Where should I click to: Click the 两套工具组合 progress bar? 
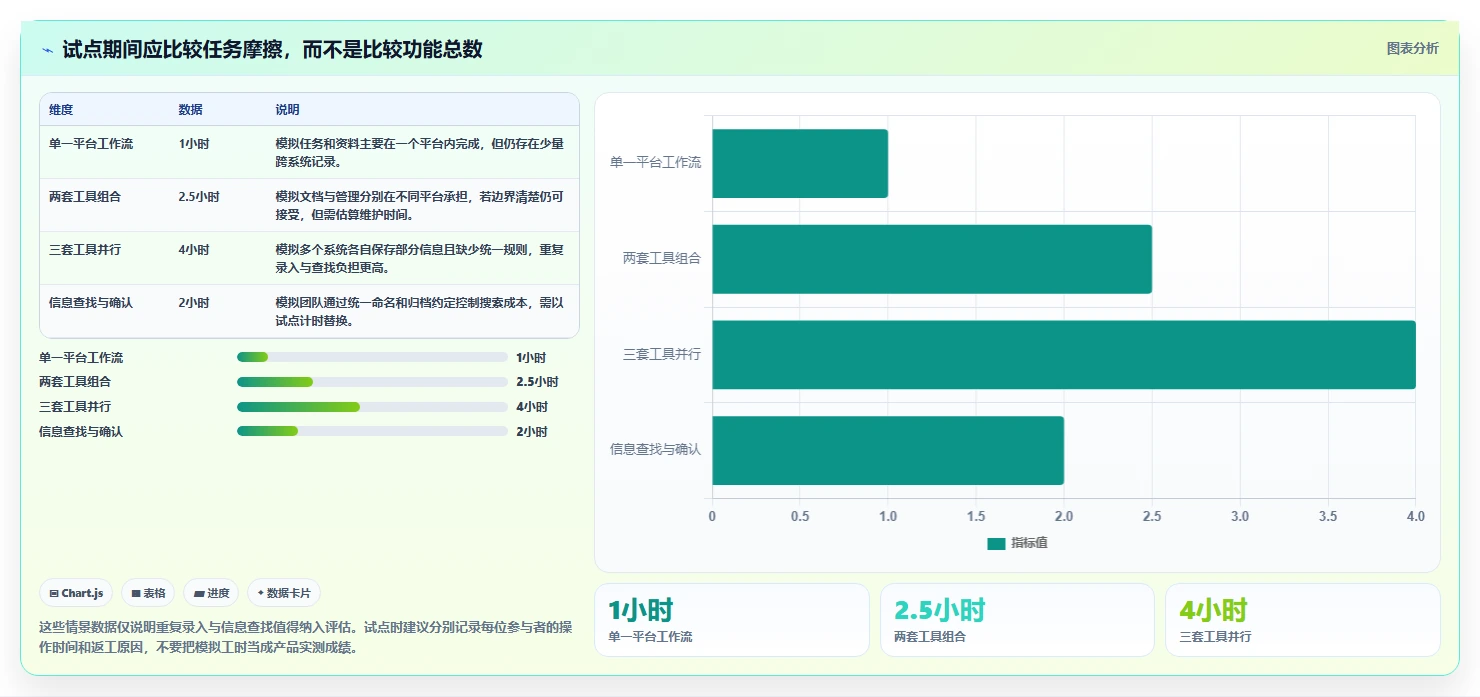tap(372, 382)
